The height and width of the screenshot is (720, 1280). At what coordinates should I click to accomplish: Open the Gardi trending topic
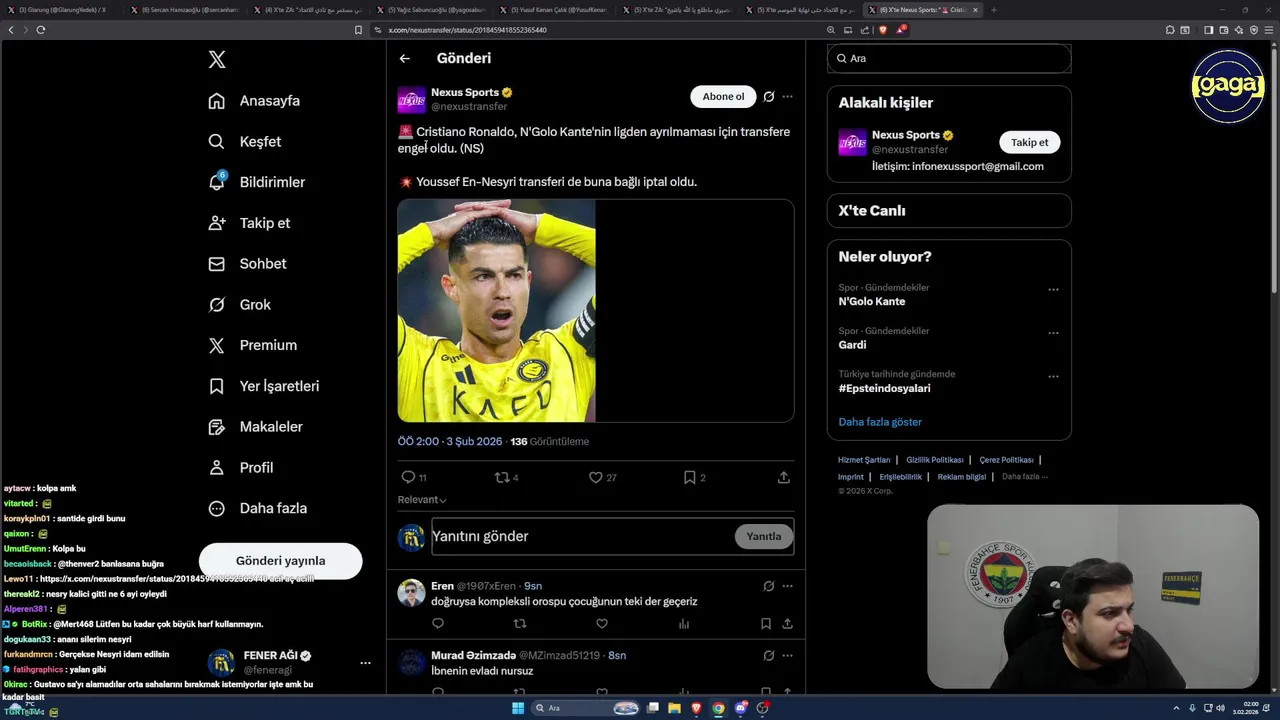(x=852, y=345)
